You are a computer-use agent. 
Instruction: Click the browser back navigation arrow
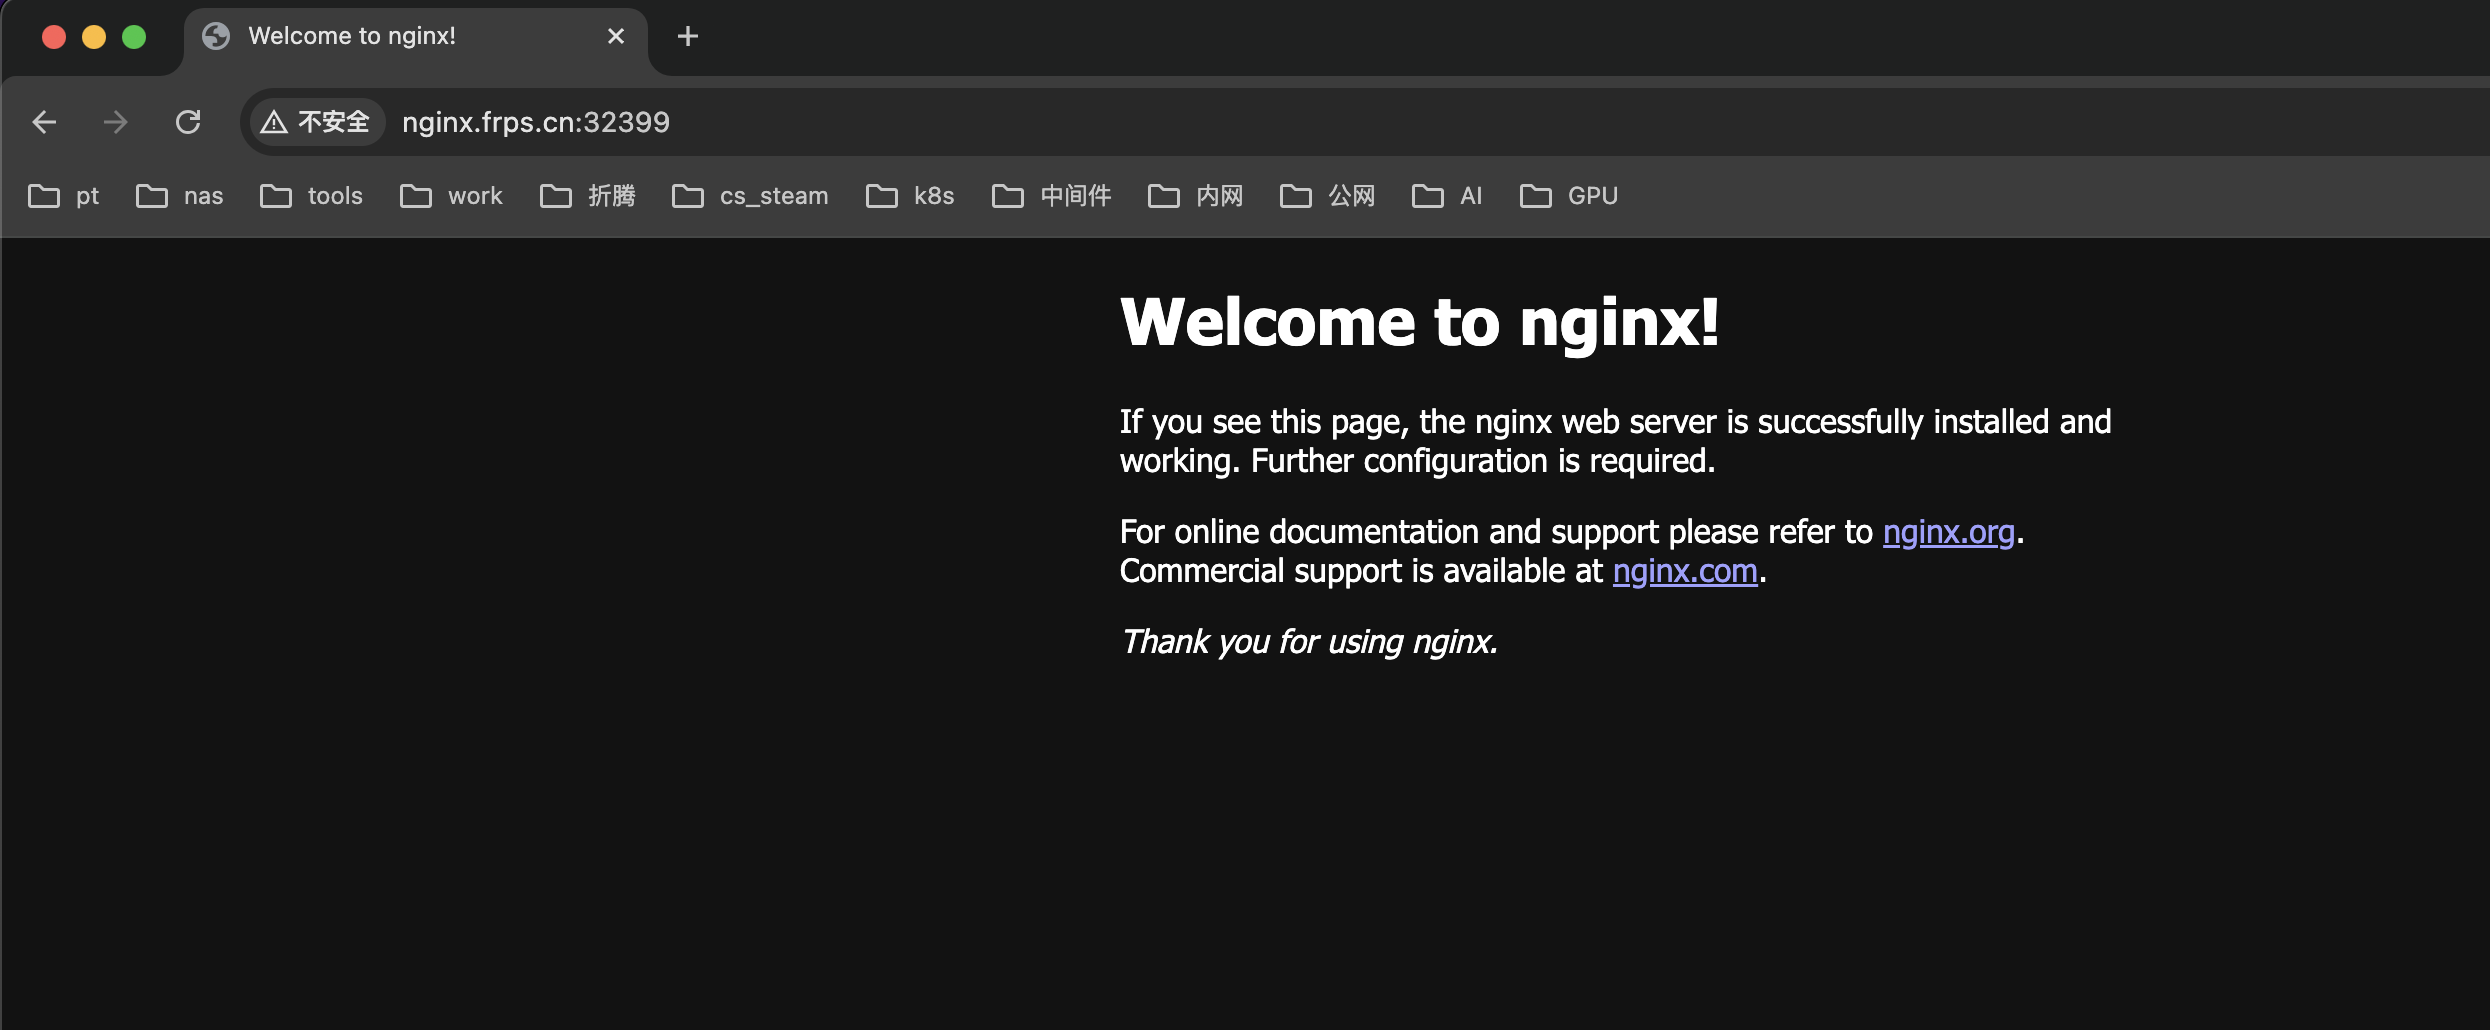[44, 122]
